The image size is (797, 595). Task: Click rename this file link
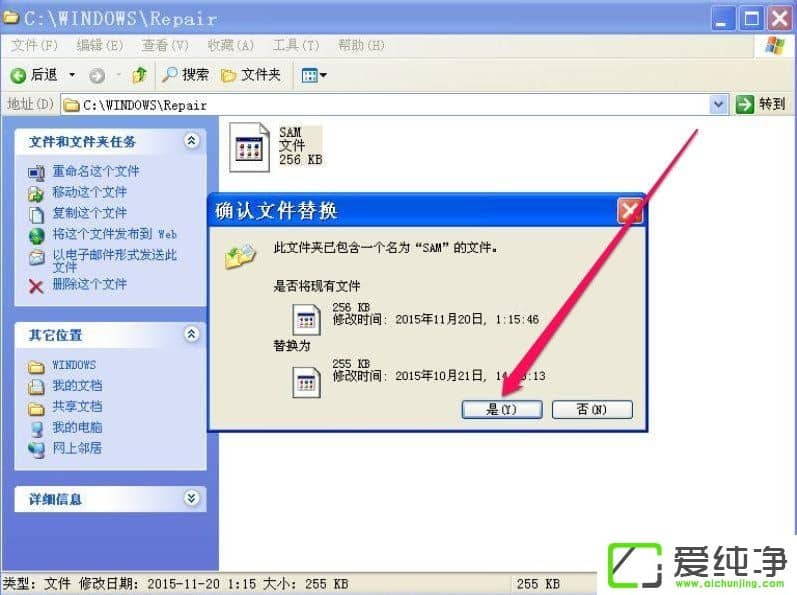tap(95, 171)
